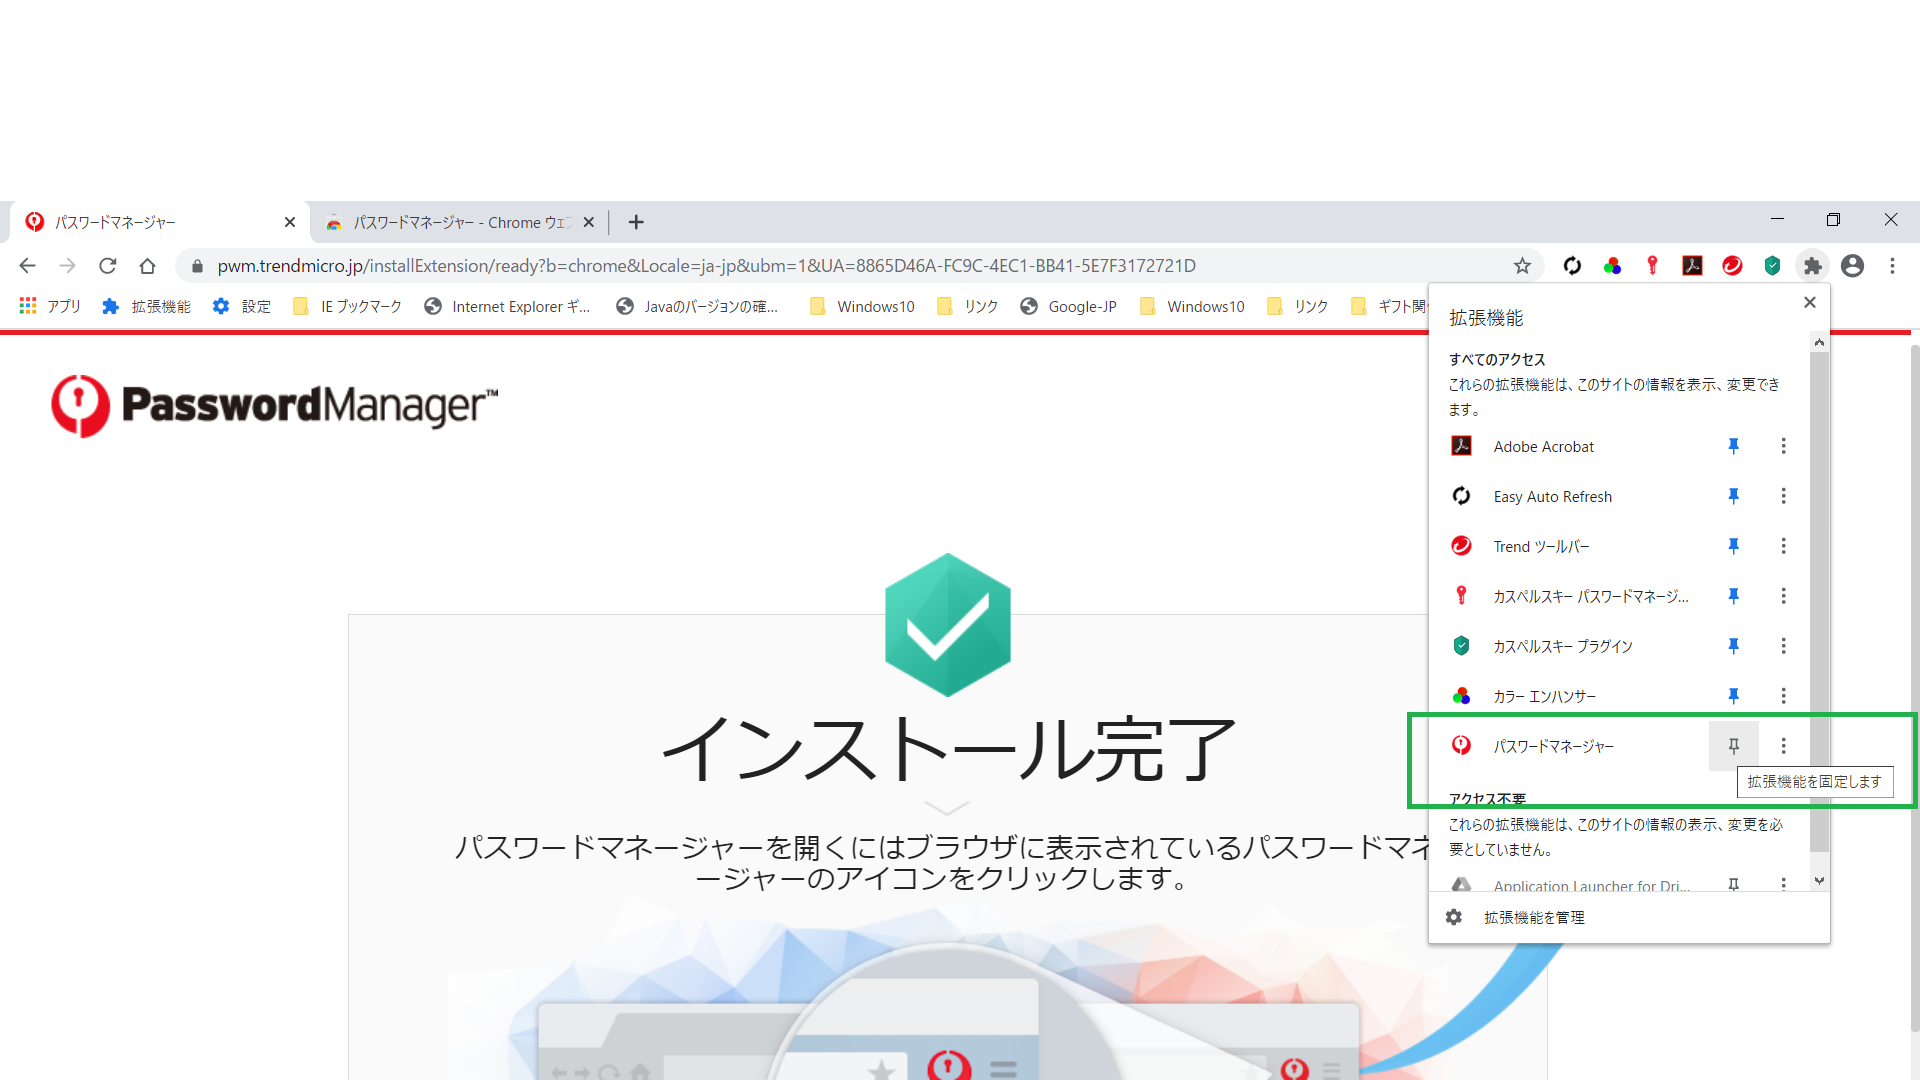
Task: Click Easy Auto Refresh toolbar icon
Action: 1572,266
